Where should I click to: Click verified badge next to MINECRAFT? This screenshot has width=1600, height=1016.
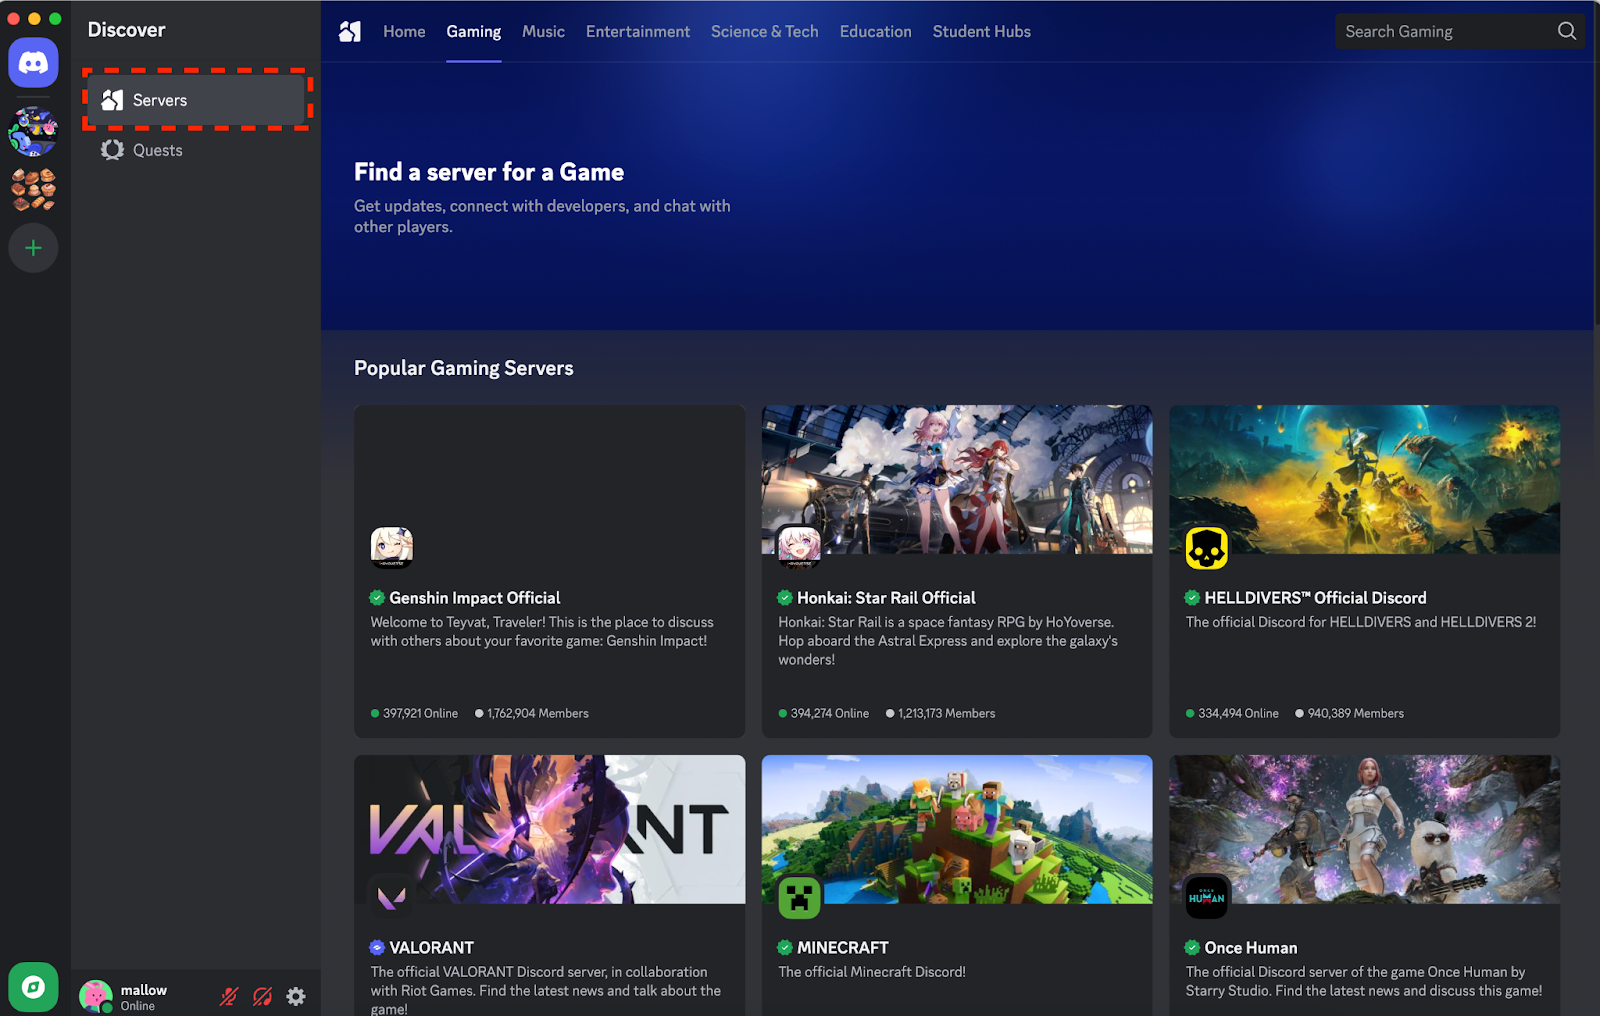pos(785,947)
